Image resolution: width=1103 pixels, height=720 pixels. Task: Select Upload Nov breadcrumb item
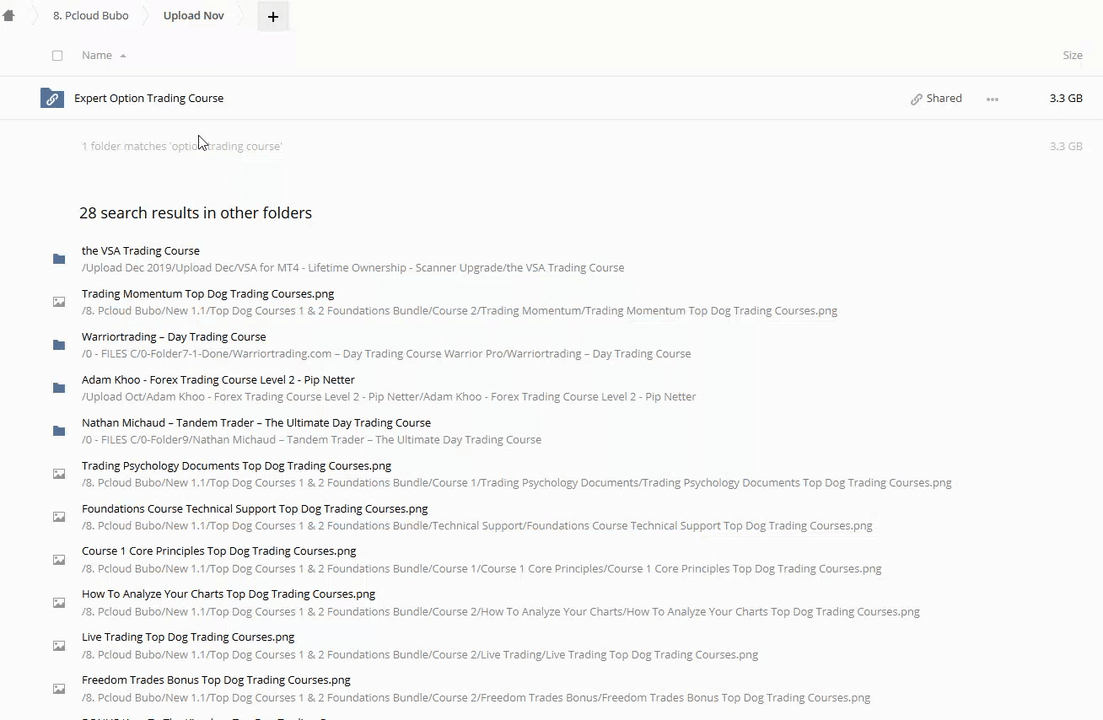pos(193,16)
